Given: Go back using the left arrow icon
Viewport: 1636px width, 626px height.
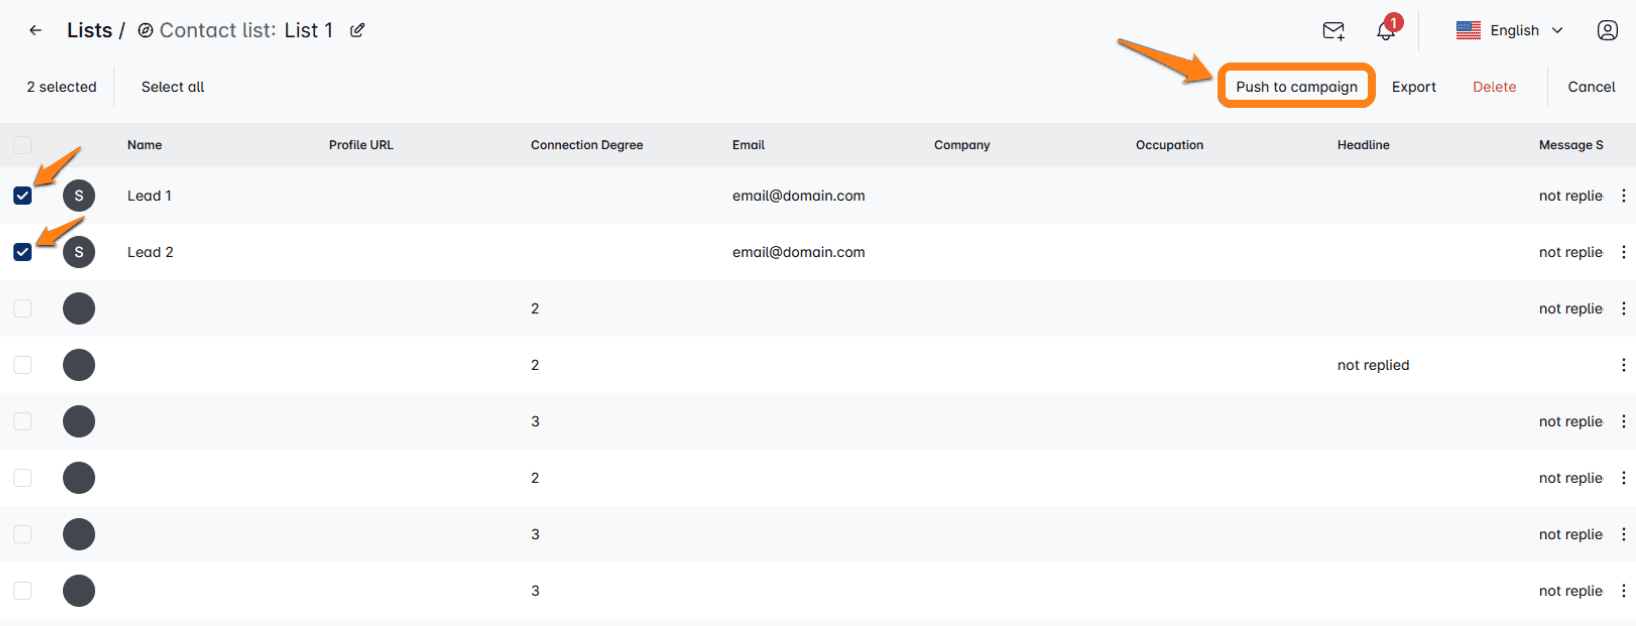Looking at the screenshot, I should click(x=36, y=30).
